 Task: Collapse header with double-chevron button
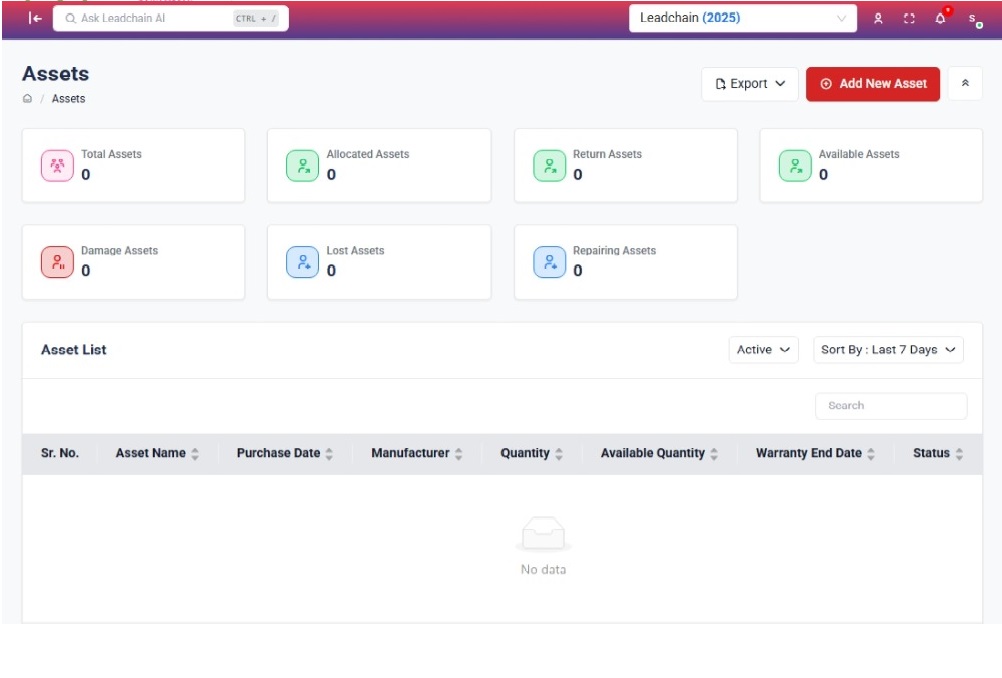point(965,84)
